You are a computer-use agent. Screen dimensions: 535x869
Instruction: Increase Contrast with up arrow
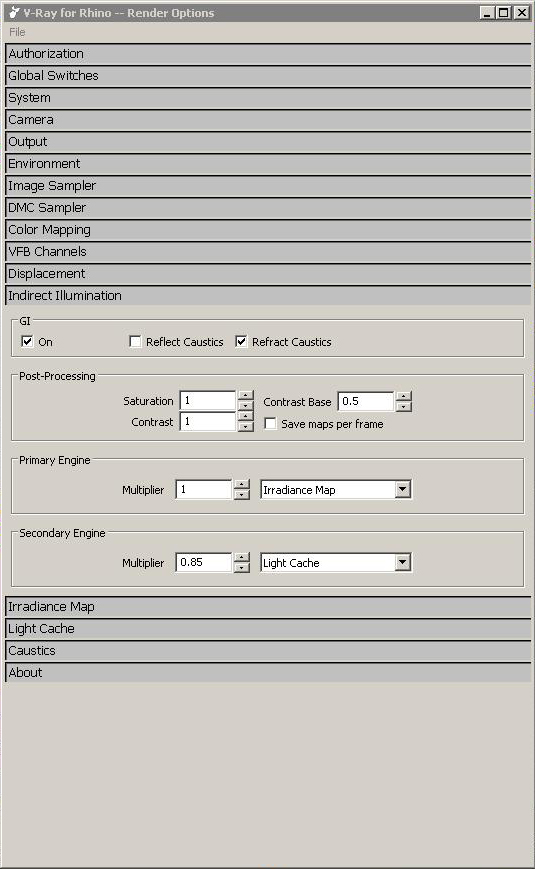click(245, 416)
